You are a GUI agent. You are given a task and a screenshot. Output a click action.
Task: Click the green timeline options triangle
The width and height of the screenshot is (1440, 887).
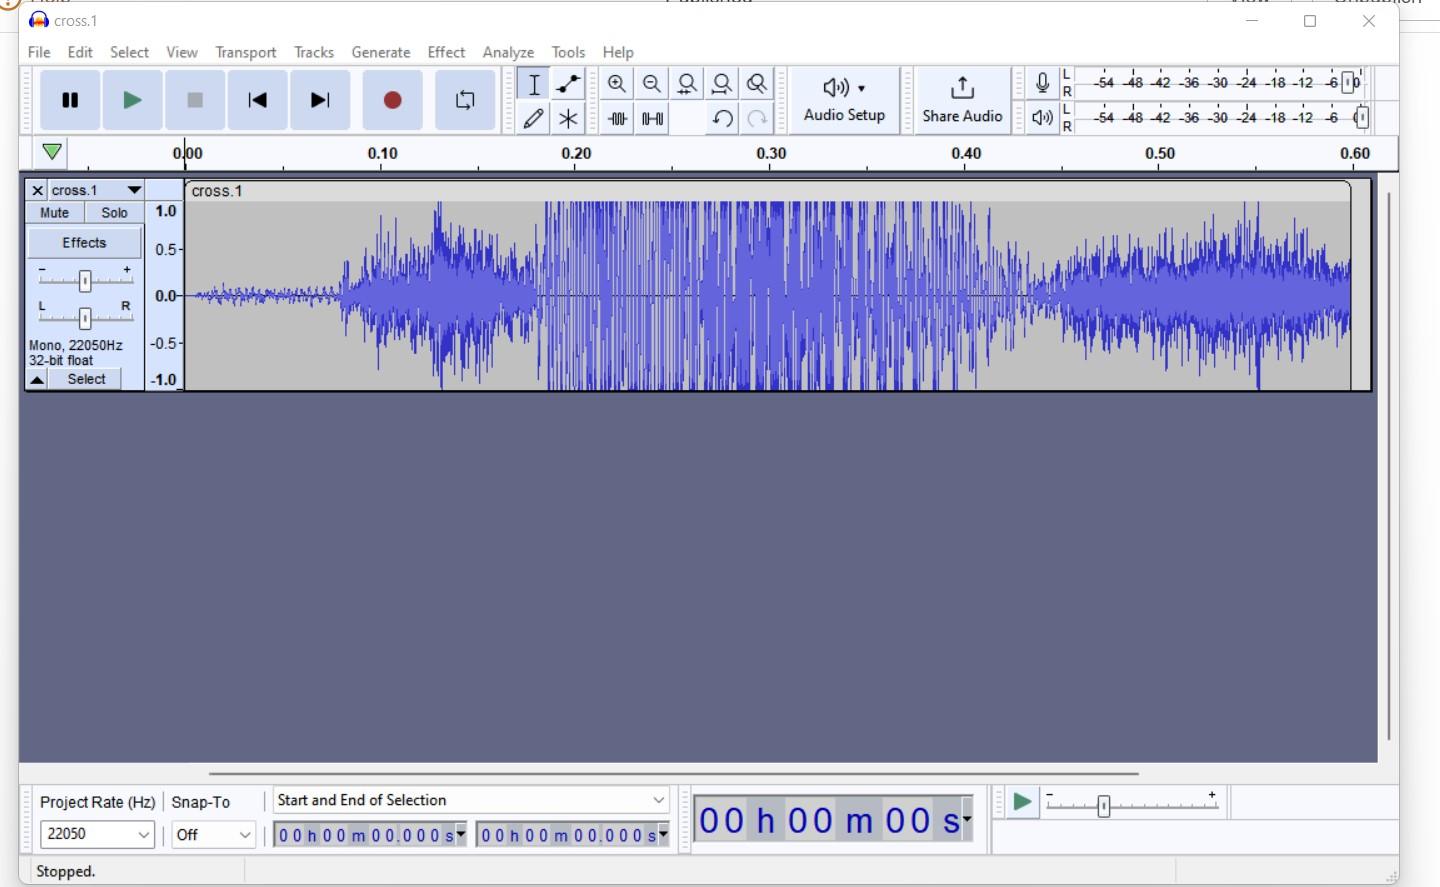tap(52, 152)
